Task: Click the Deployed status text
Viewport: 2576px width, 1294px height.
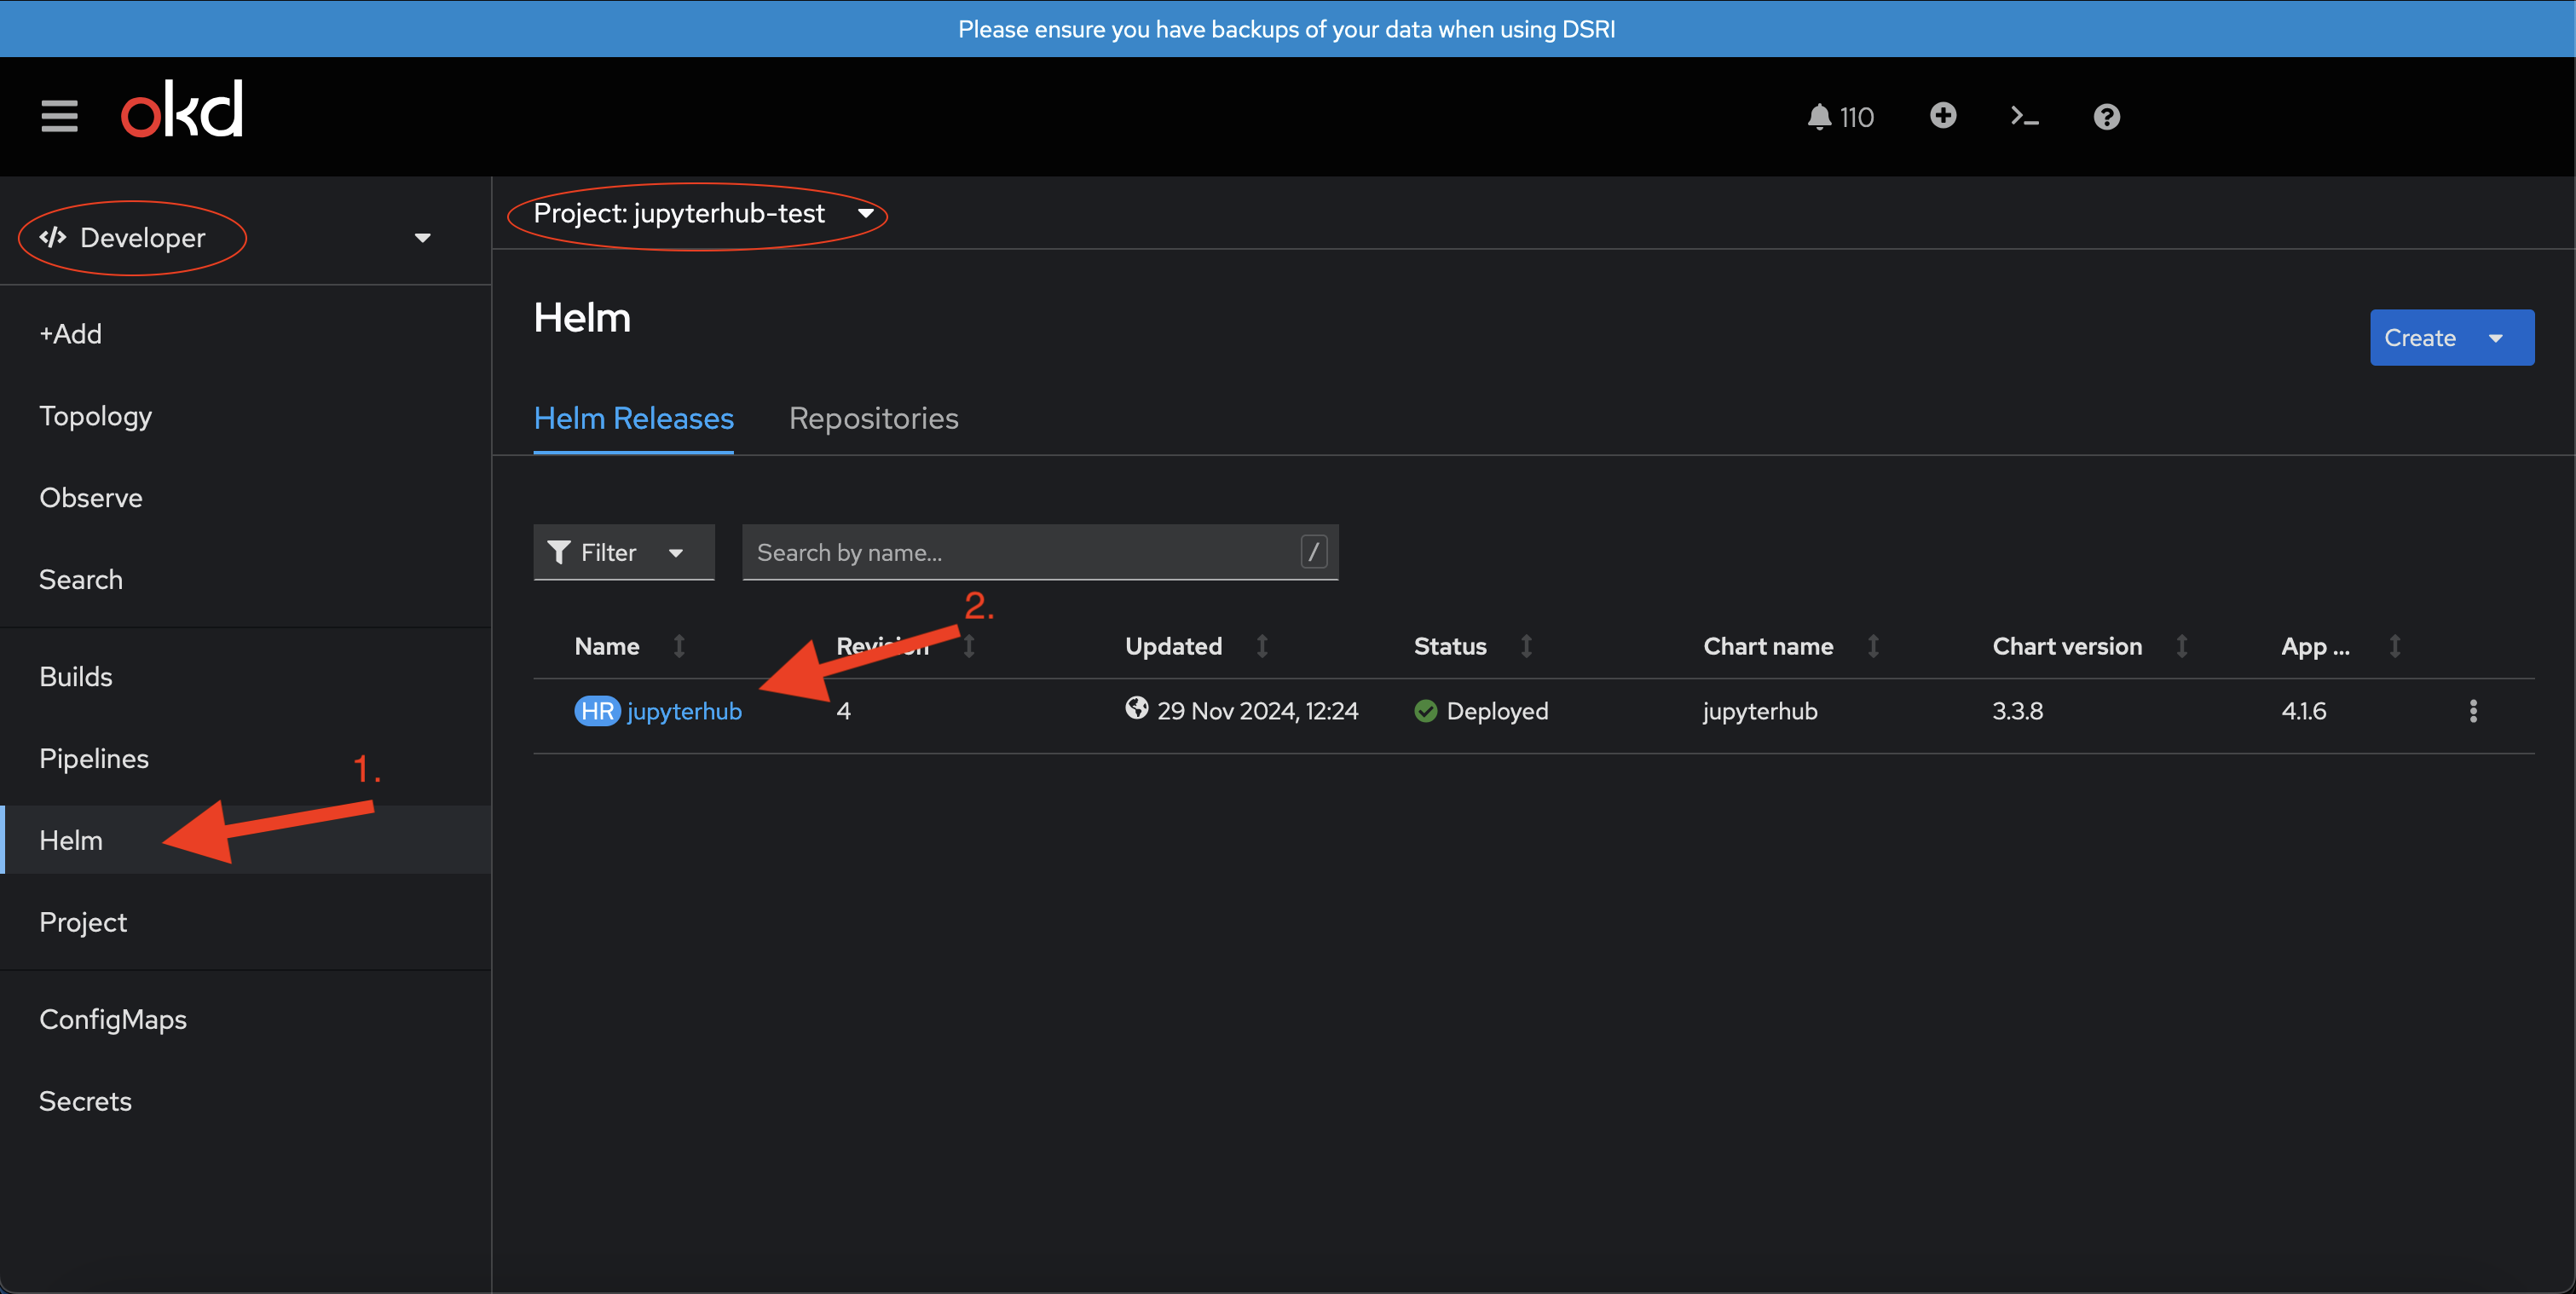Action: (x=1497, y=711)
